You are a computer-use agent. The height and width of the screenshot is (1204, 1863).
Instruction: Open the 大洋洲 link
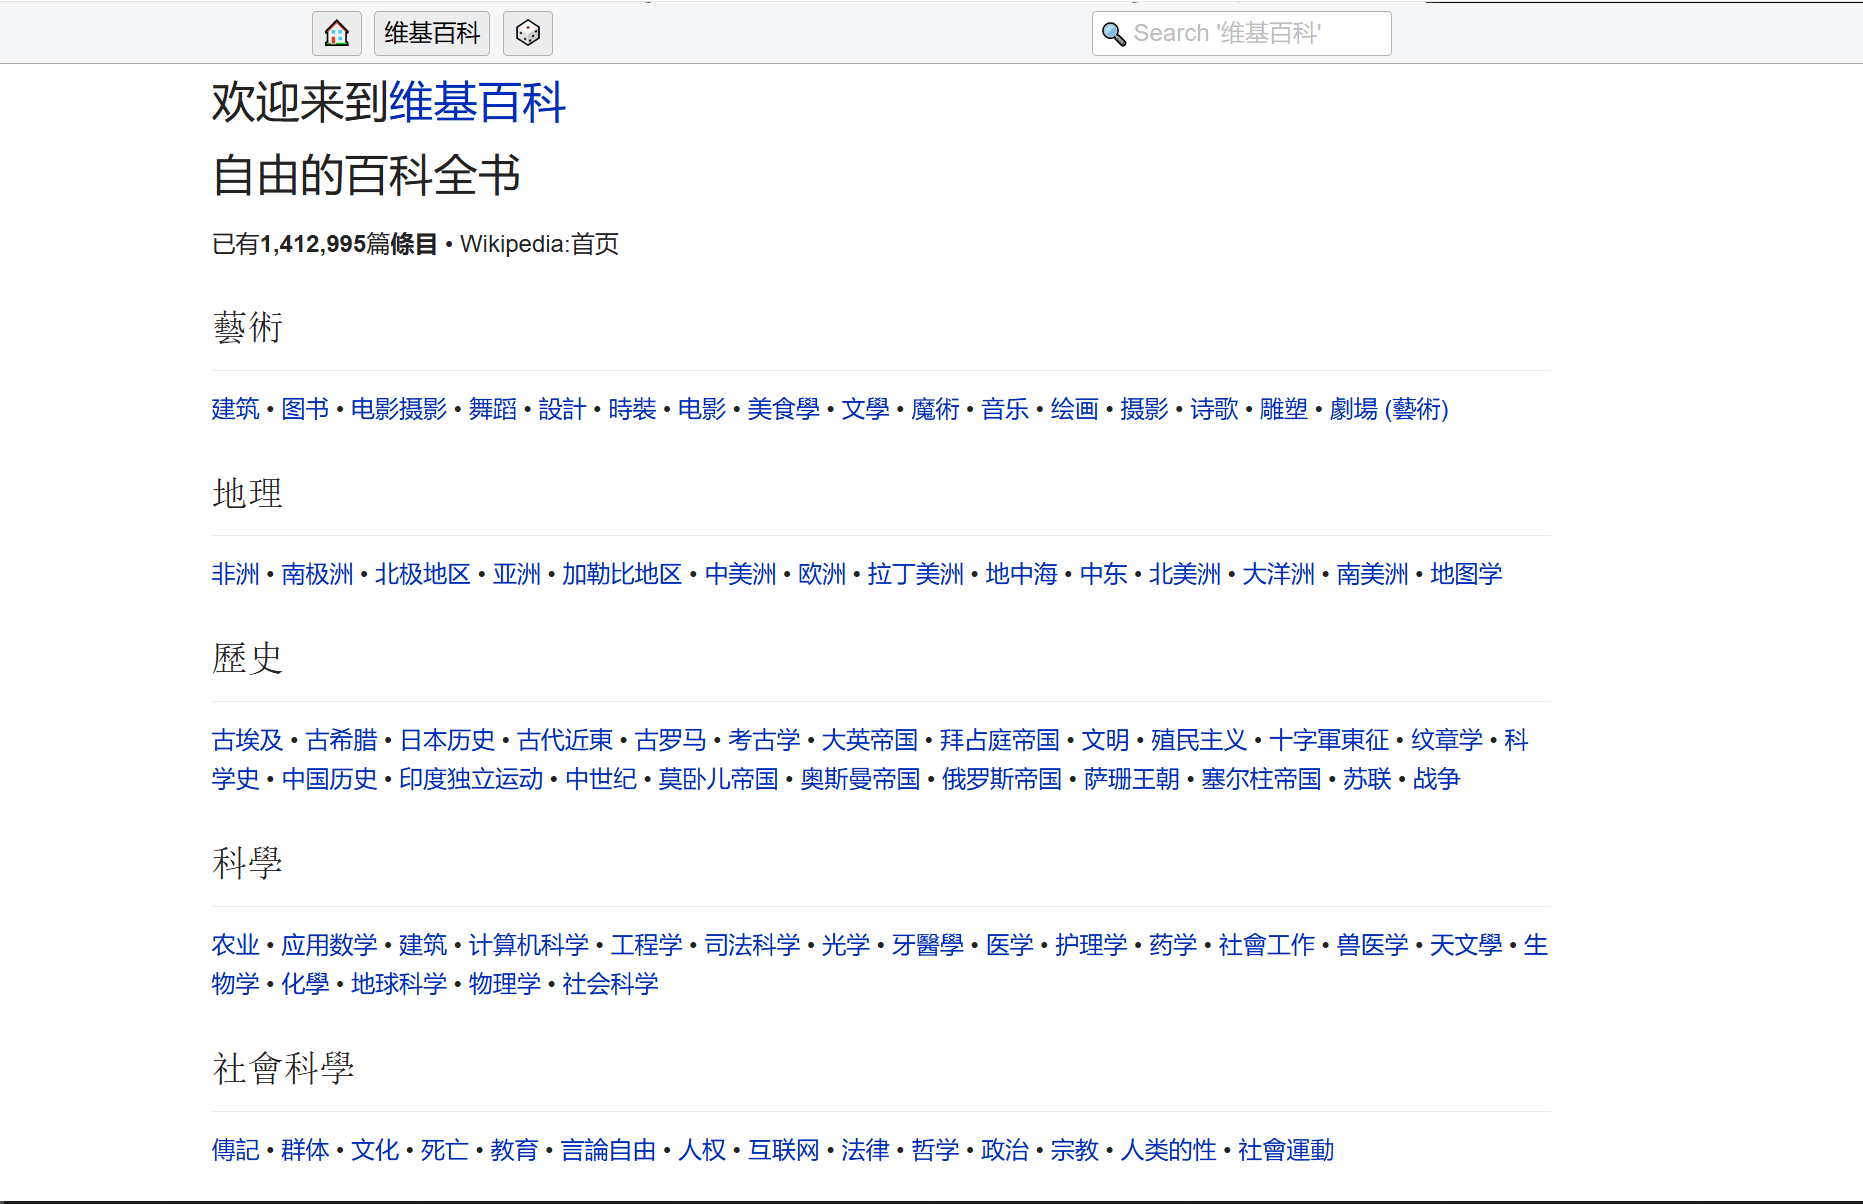[1278, 574]
